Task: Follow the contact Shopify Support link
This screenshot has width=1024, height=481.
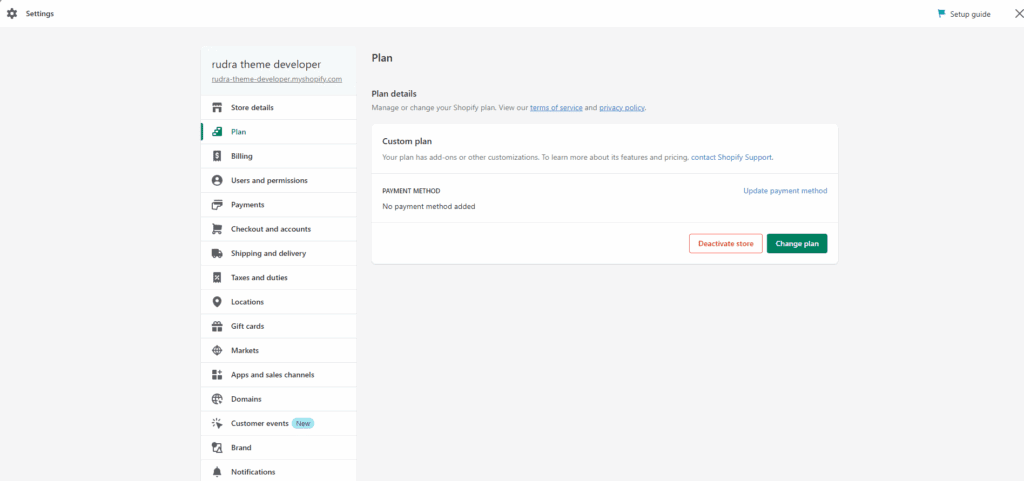Action: tap(731, 157)
